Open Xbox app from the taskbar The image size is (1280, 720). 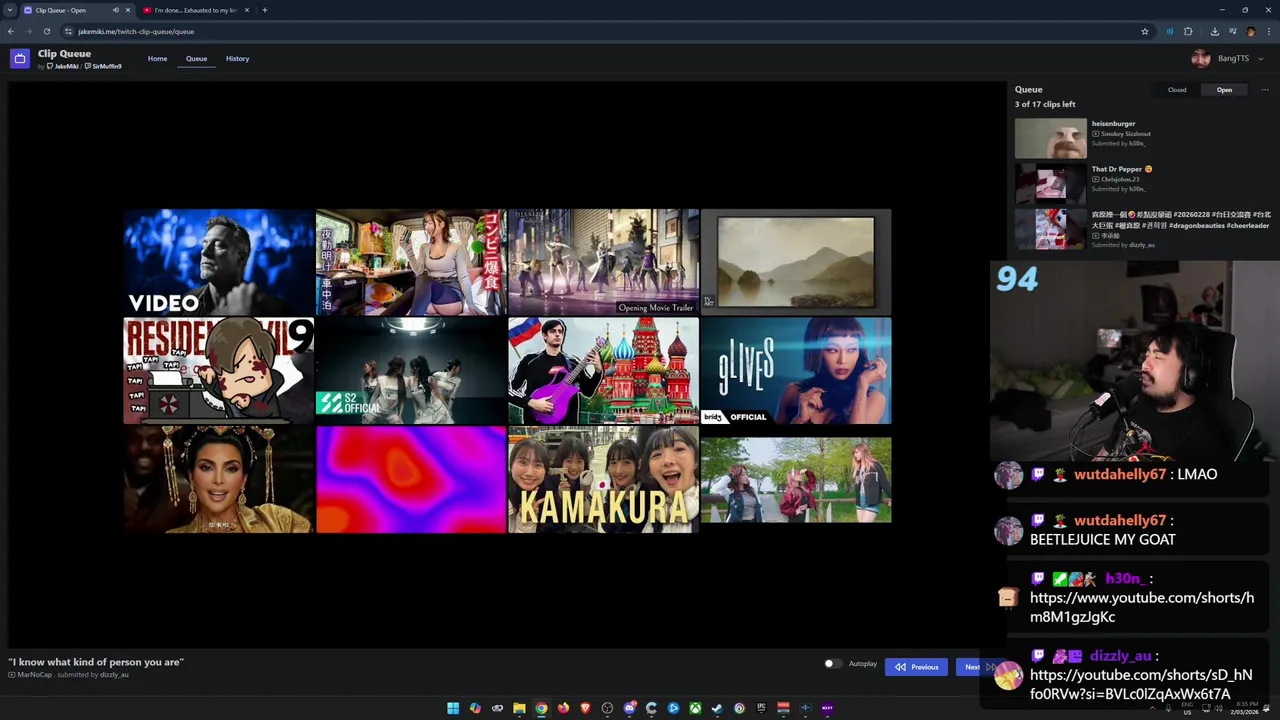695,708
